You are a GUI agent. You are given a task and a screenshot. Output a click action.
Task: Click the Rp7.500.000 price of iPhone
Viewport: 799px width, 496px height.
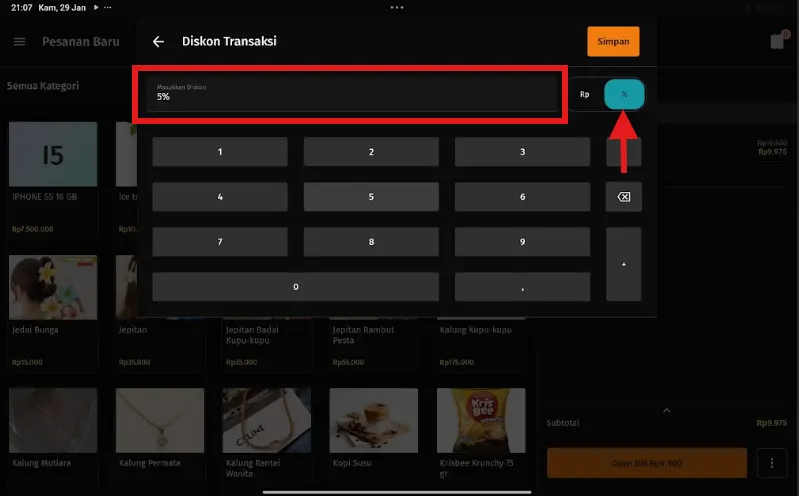[33, 229]
